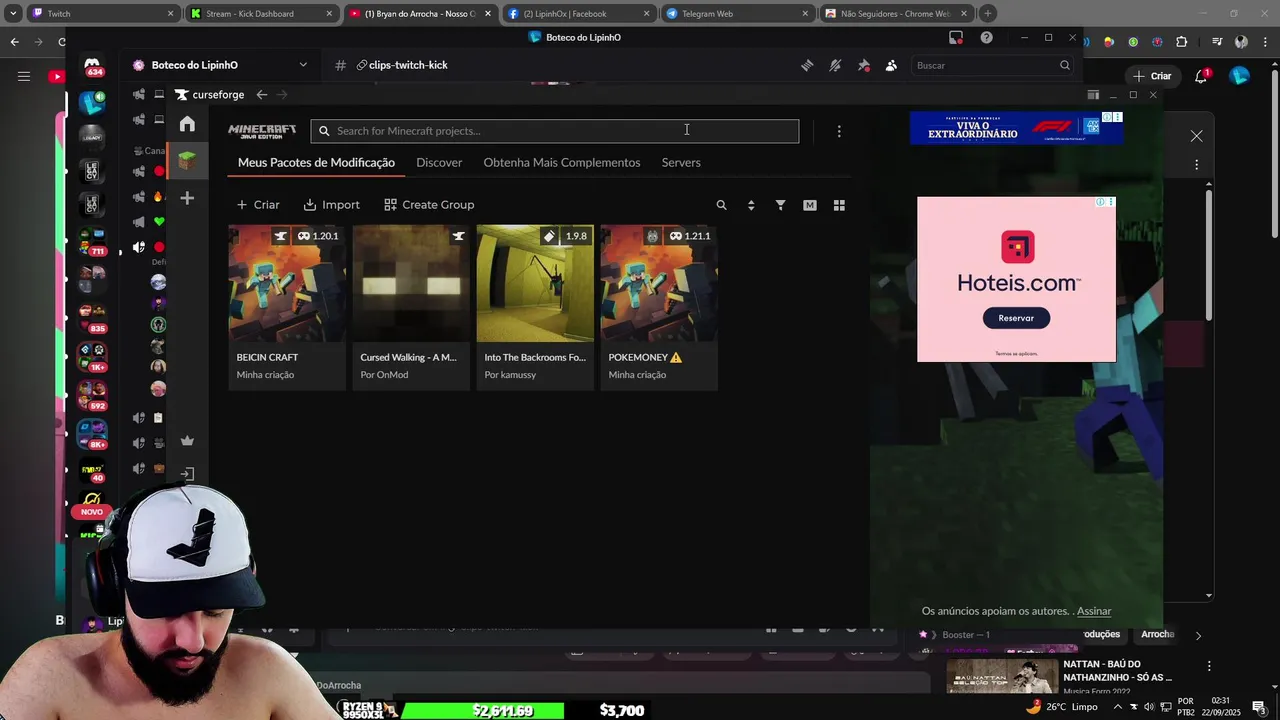Open Discord threads icon in channel header
Image resolution: width=1280 pixels, height=720 pixels.
pyautogui.click(x=807, y=65)
